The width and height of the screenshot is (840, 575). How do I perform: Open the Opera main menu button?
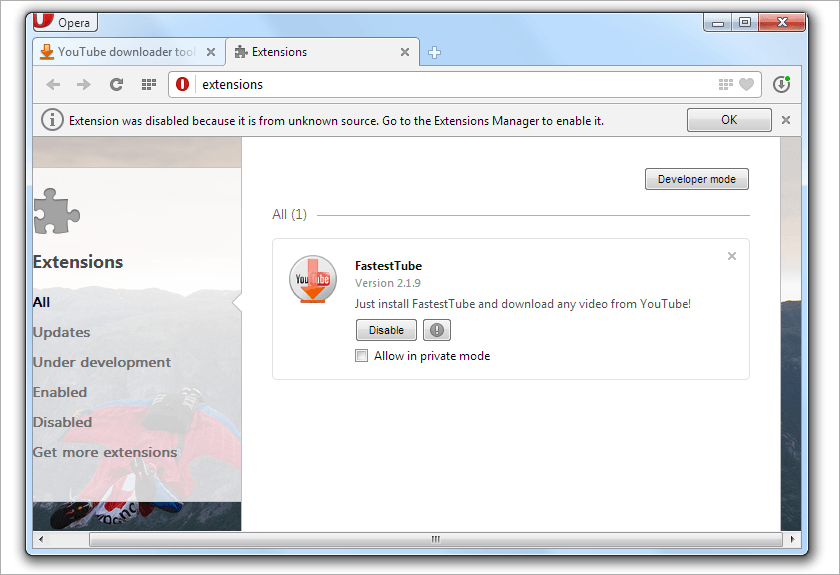coord(65,22)
